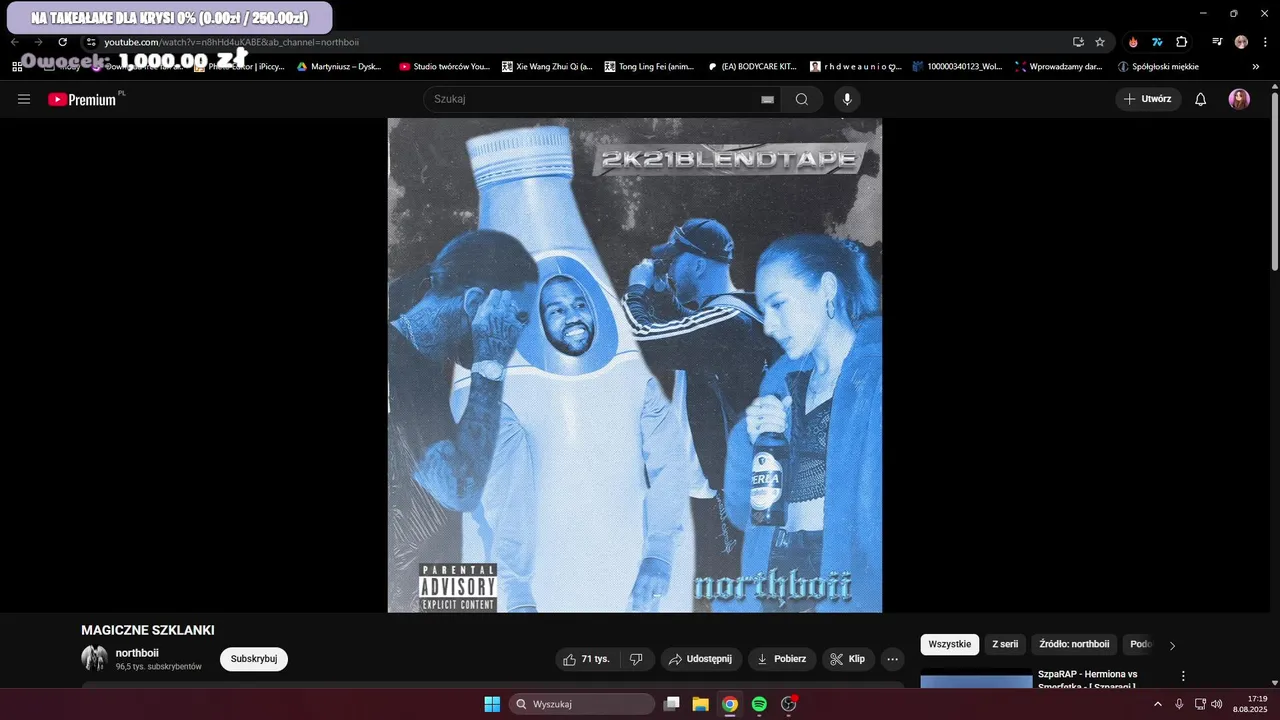Open northboii channel avatar
Screen dimensions: 1280x720
point(95,658)
